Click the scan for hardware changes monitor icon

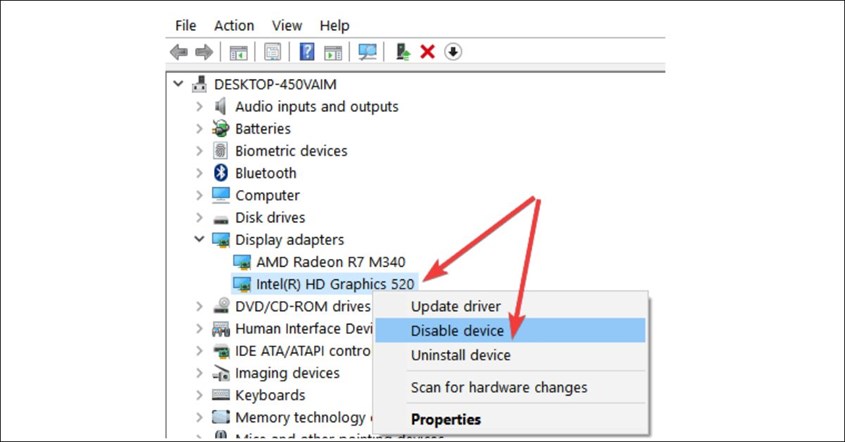(x=367, y=52)
